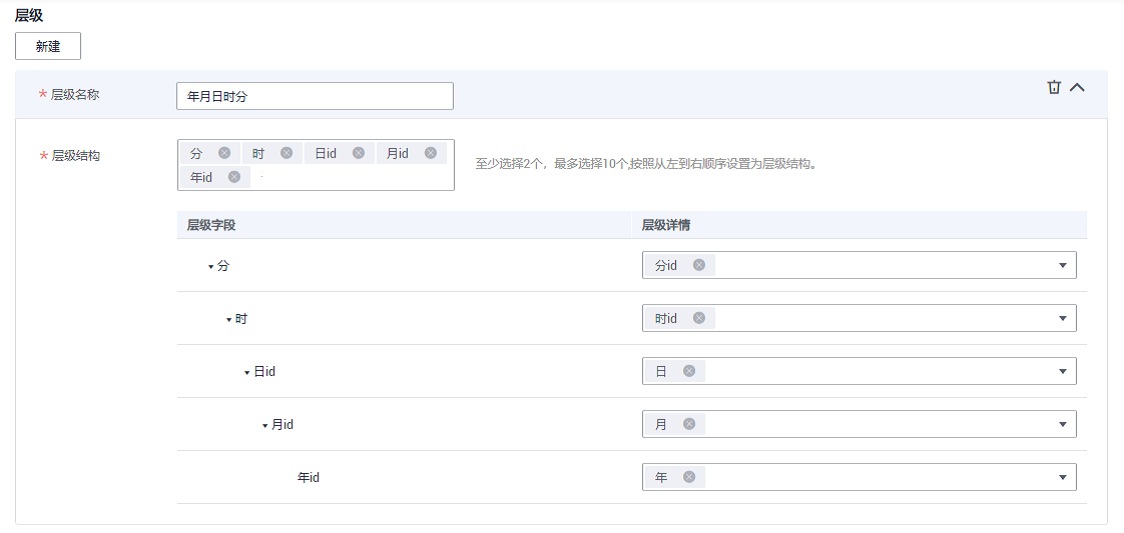Image resolution: width=1124 pixels, height=533 pixels.
Task: Open dropdown arrow for 时 row details
Action: point(1062,318)
